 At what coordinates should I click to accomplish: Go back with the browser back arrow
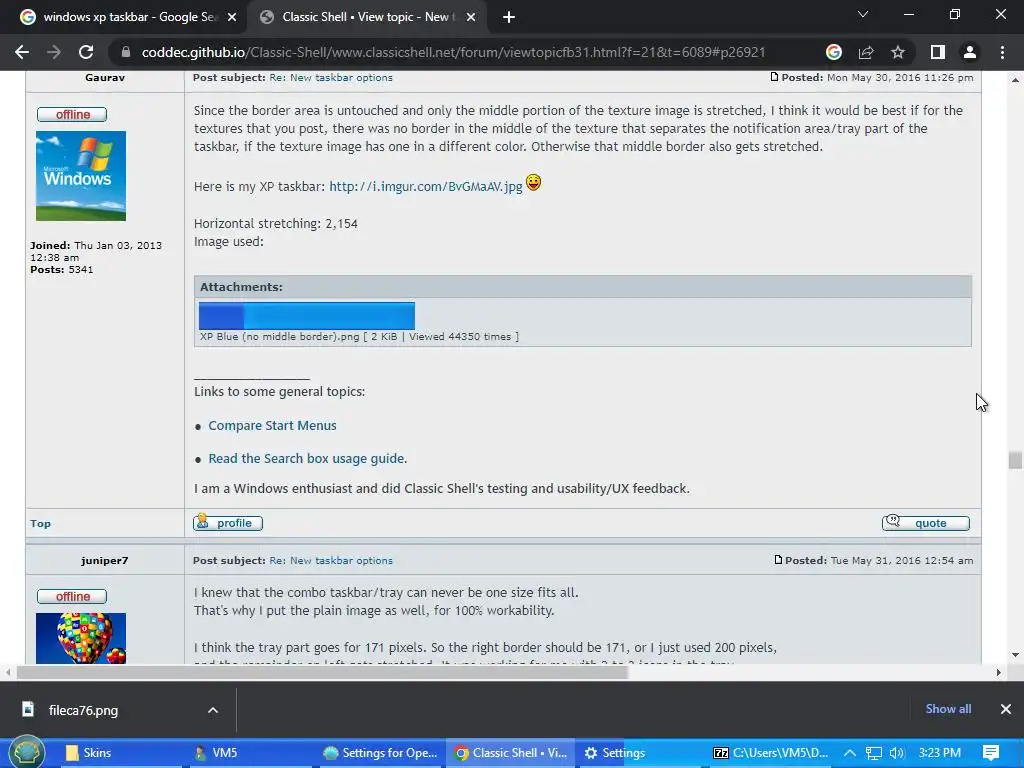[22, 52]
